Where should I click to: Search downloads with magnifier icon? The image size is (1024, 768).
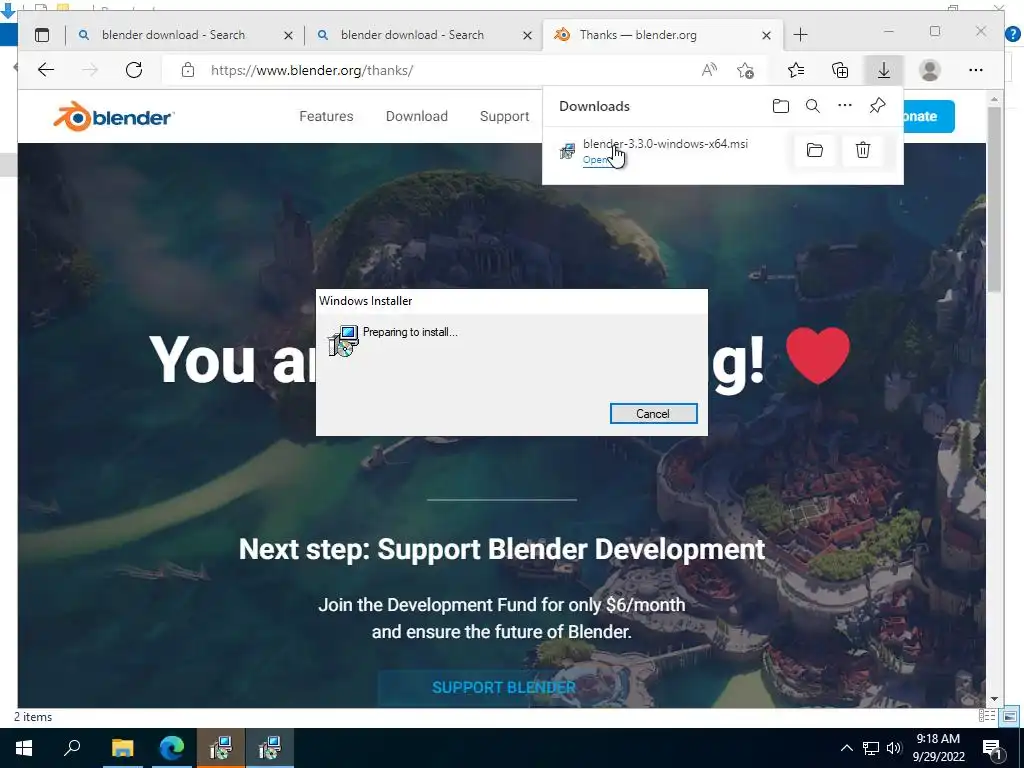(812, 106)
